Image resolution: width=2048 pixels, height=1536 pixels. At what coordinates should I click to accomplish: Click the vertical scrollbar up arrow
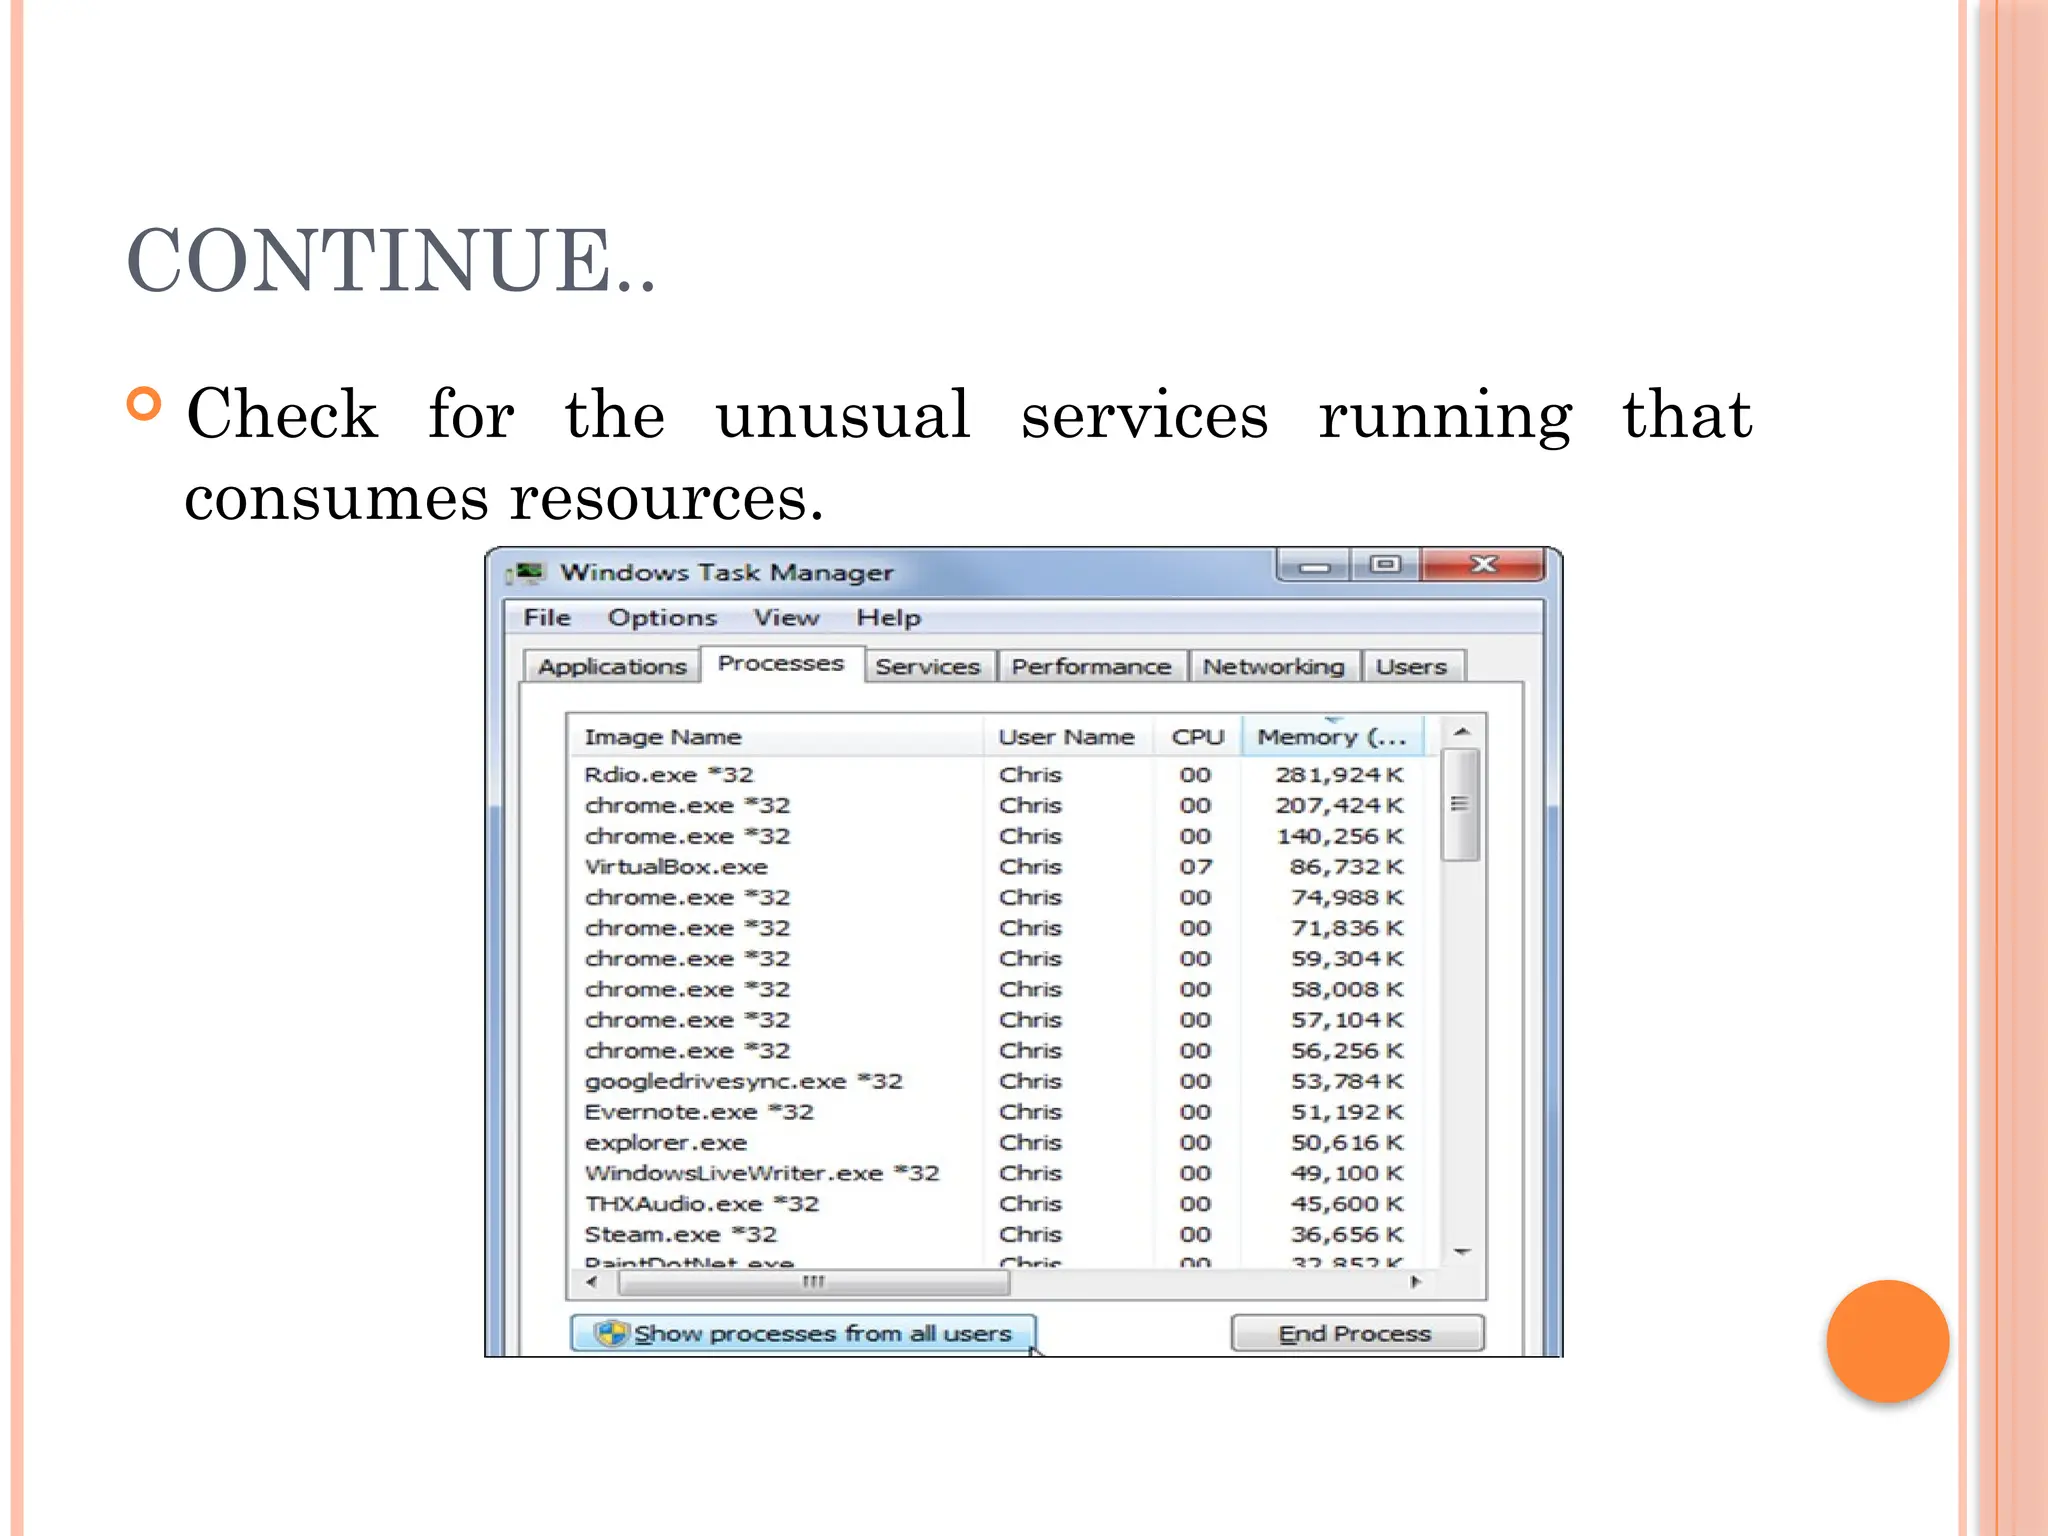(1462, 733)
